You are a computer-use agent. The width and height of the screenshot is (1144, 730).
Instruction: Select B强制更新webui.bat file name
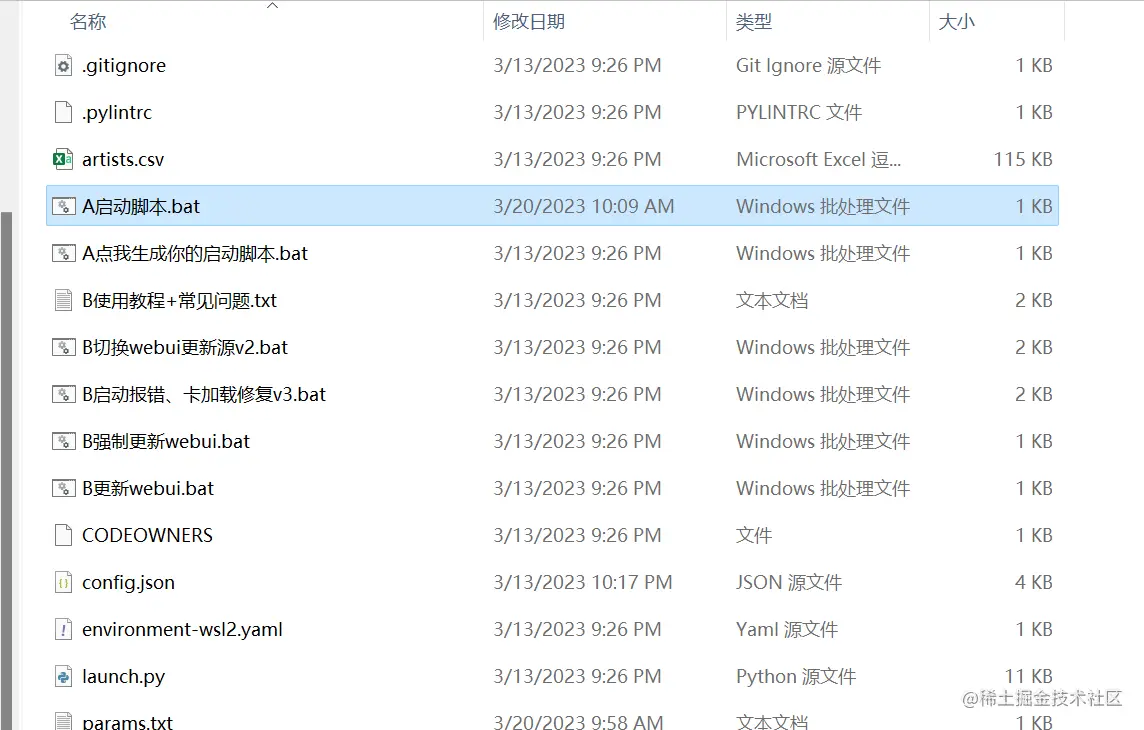[166, 442]
